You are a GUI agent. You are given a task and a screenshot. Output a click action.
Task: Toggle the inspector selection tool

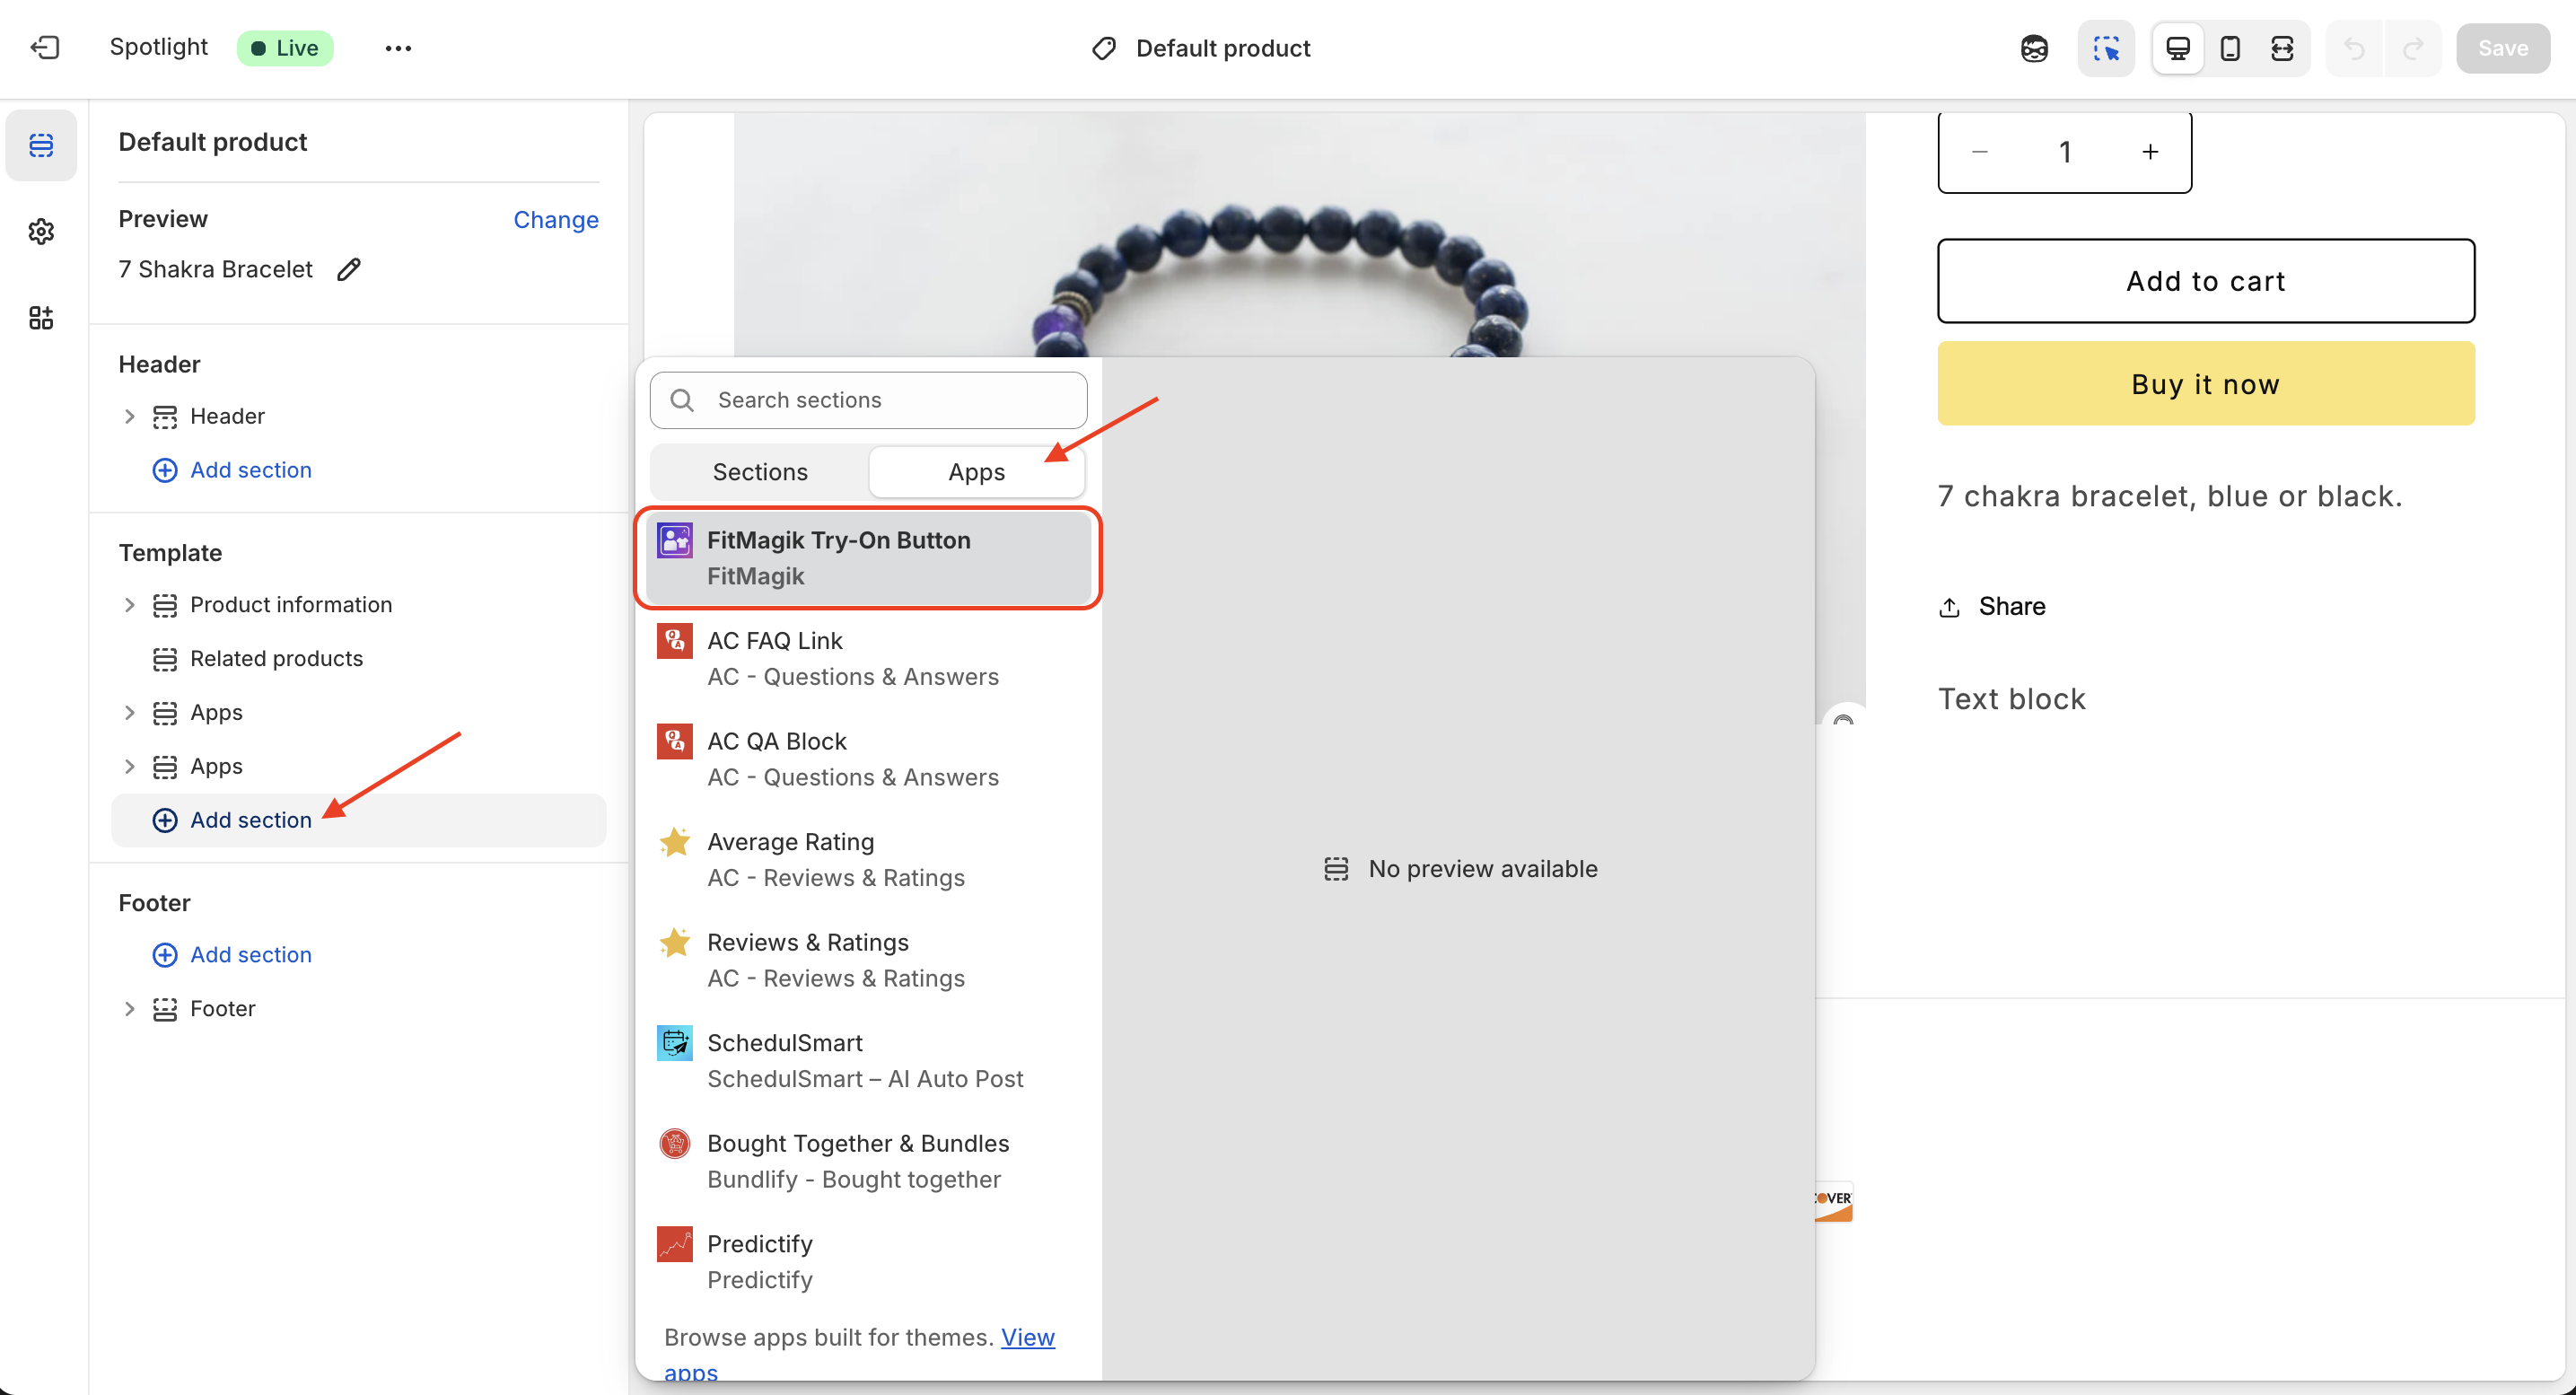point(2105,48)
